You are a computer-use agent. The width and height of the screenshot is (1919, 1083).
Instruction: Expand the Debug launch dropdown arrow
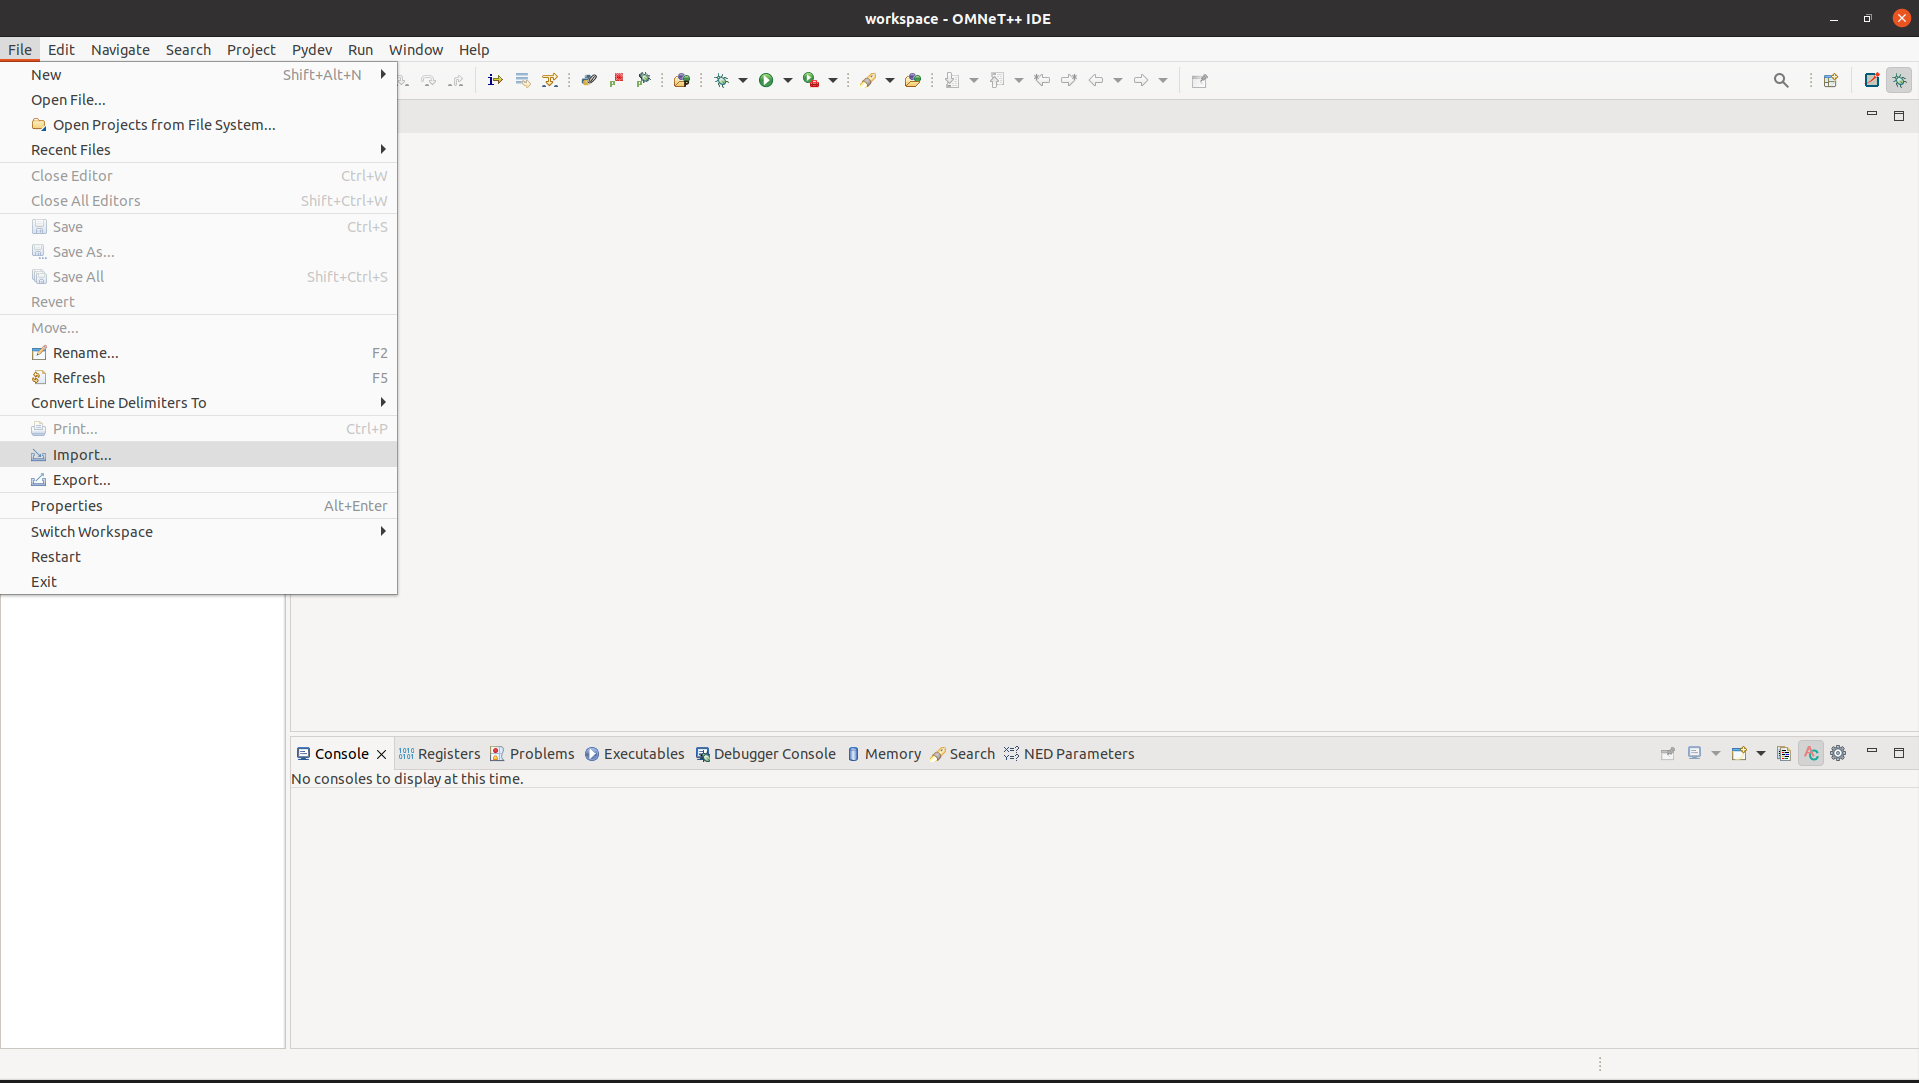[x=743, y=80]
